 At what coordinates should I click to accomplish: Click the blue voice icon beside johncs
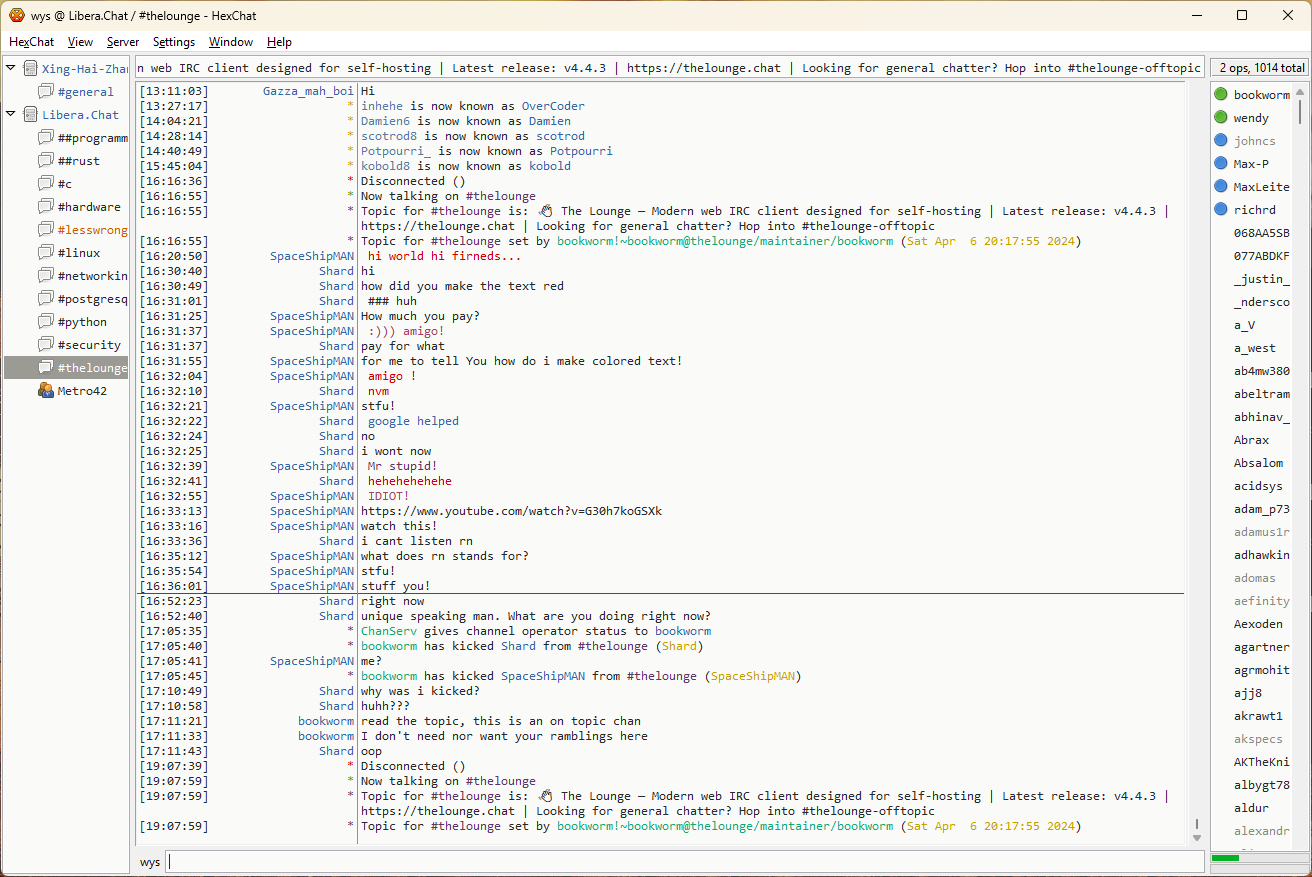pos(1220,141)
